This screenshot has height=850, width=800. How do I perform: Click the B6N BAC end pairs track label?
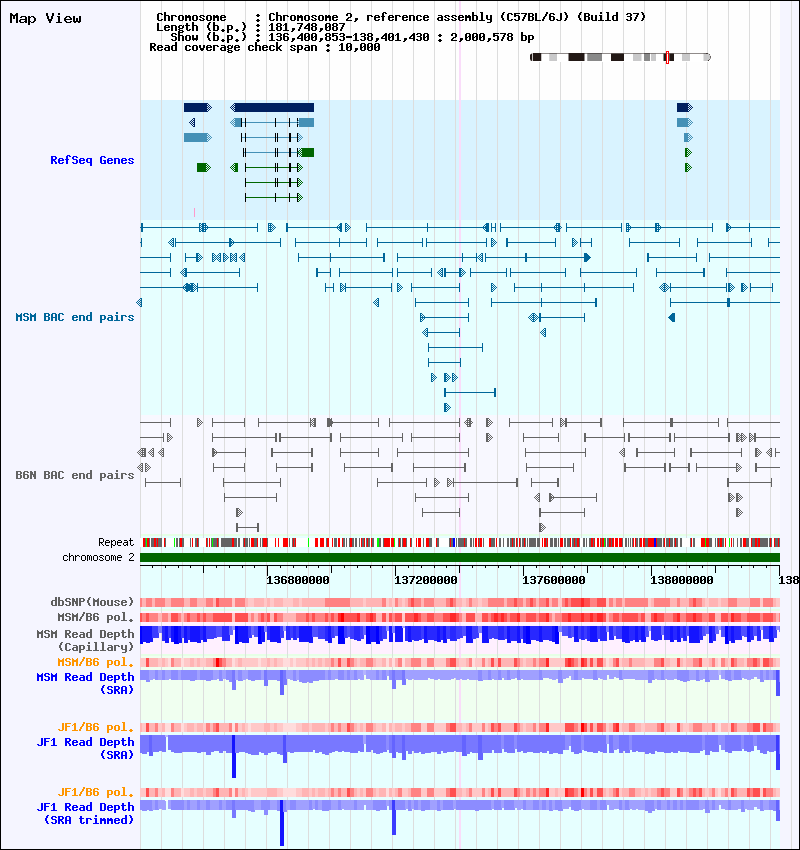coord(75,475)
